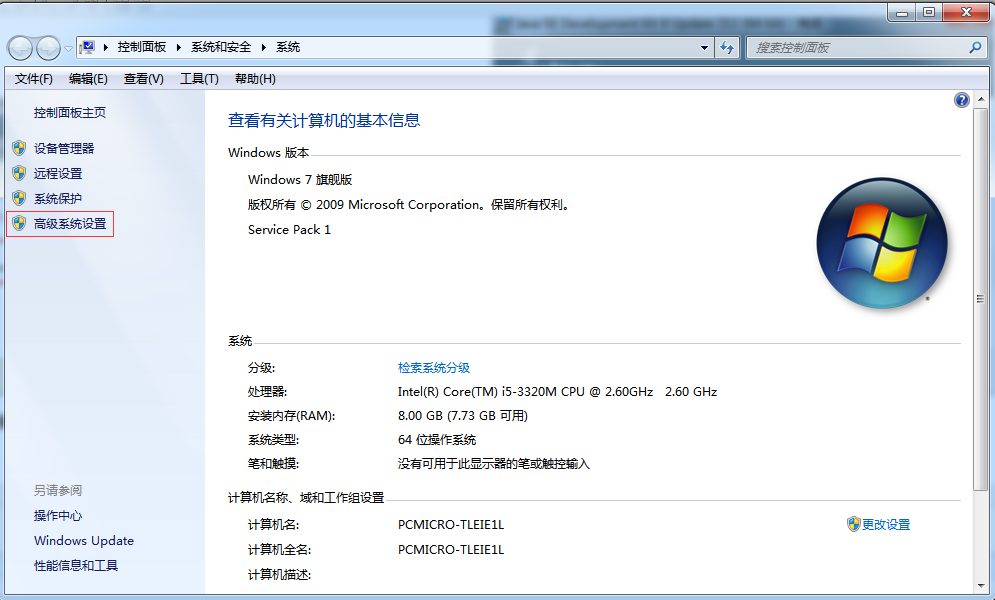Select 系统和安全 in the address breadcrumb
This screenshot has height=600, width=995.
(221, 47)
